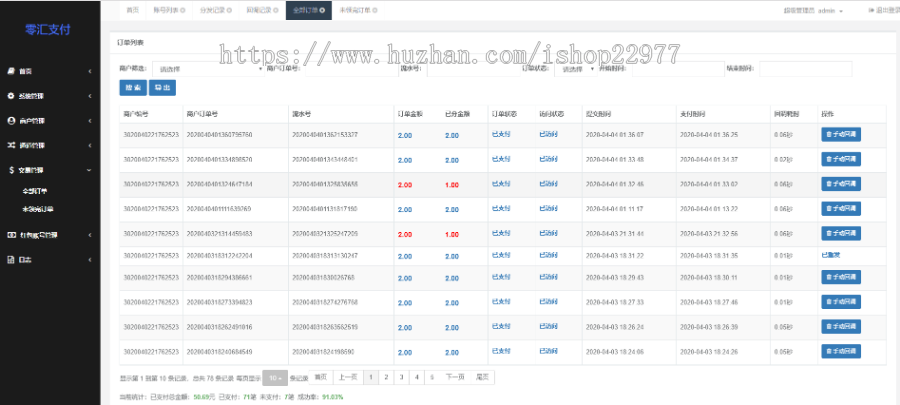Screen dimensions: 900x405
Task: Click the money bill icon in sidebar
Action: [10, 235]
